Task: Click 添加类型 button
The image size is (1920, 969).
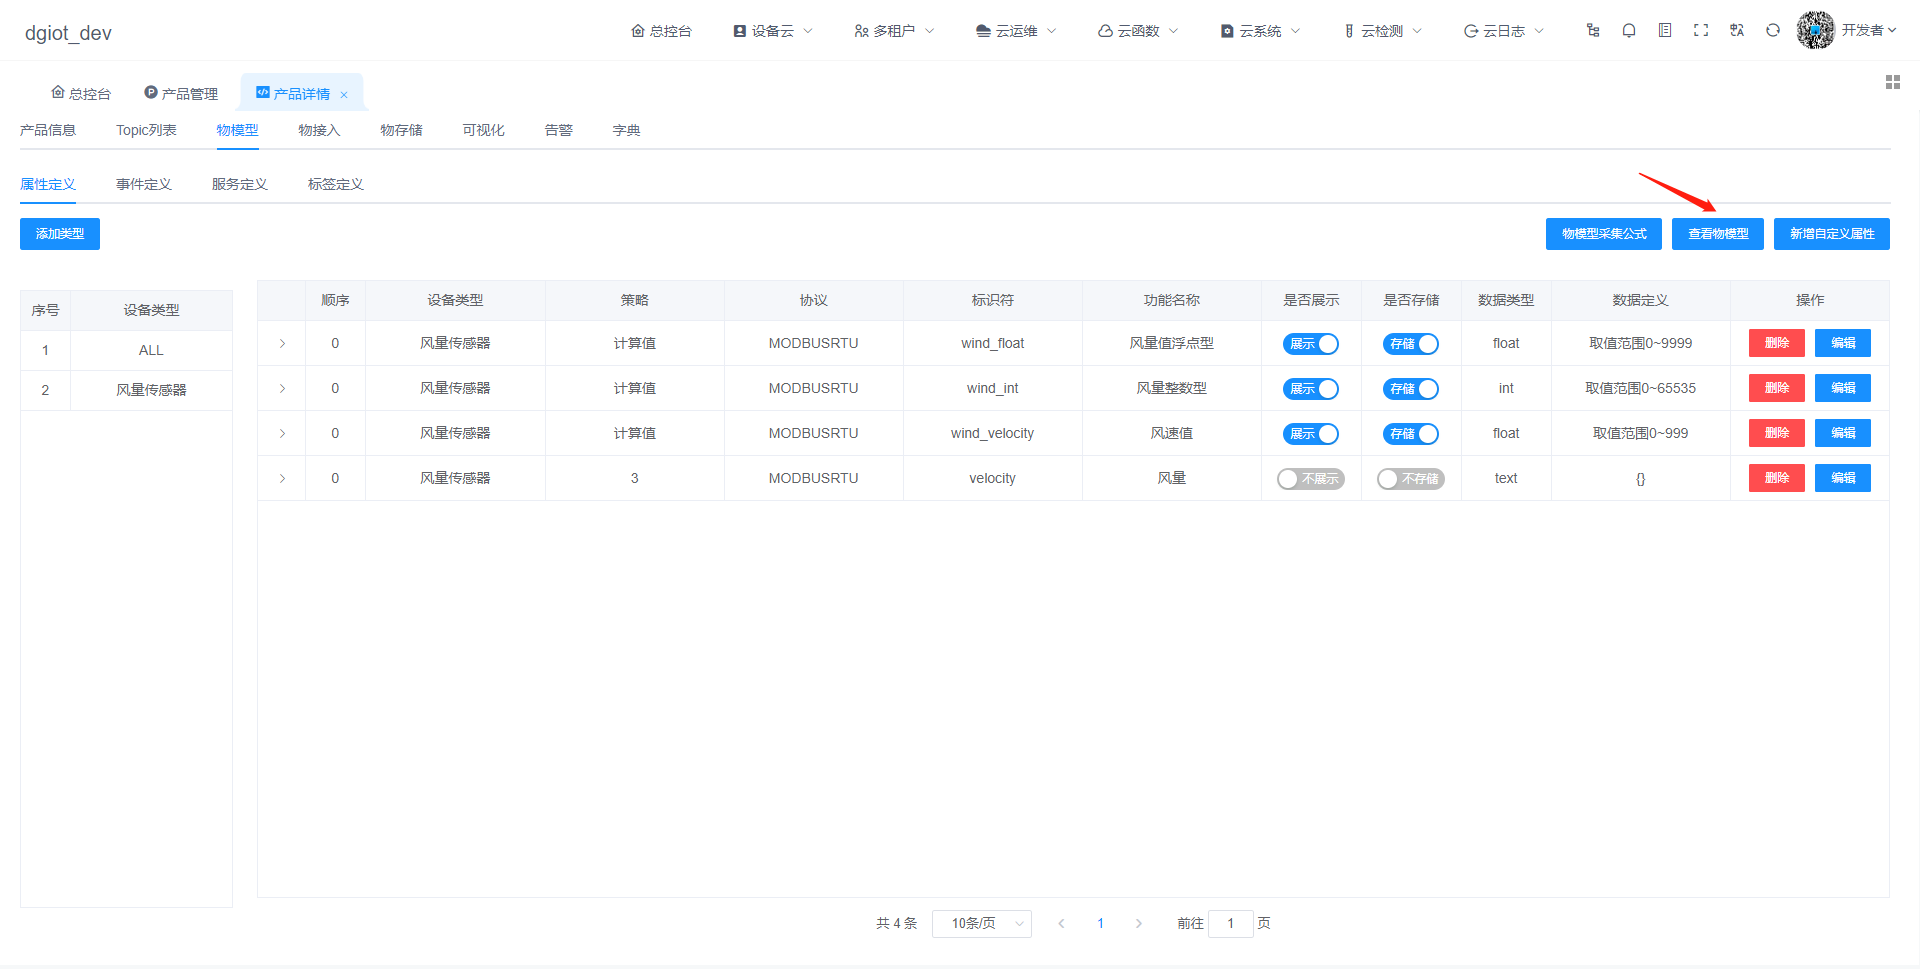Action: click(60, 234)
